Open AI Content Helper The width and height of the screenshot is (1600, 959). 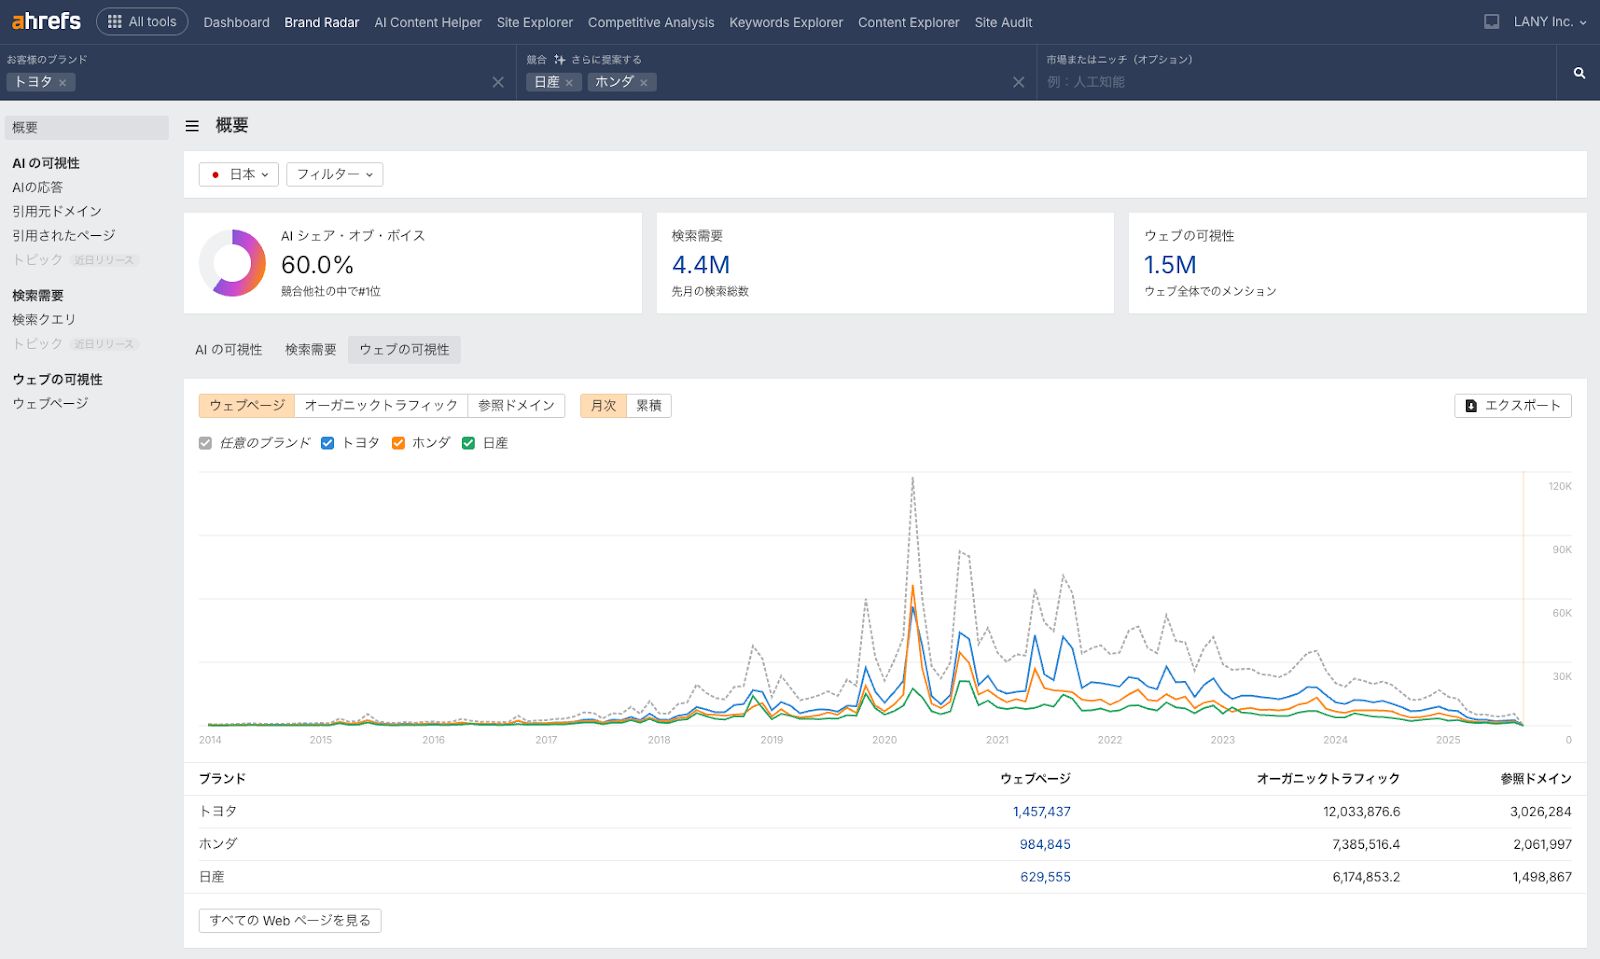(428, 22)
